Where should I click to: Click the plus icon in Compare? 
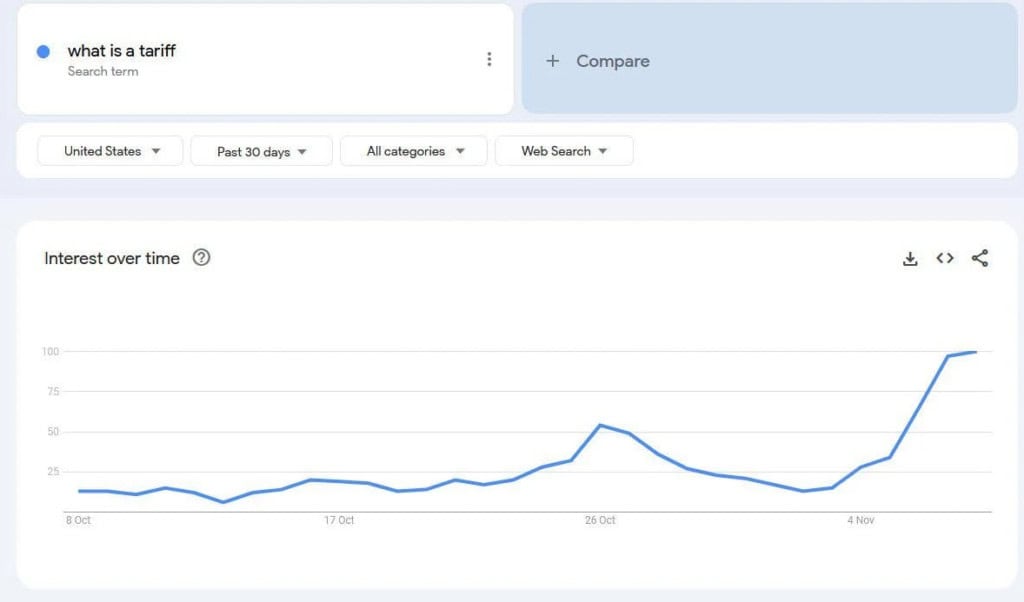(552, 61)
